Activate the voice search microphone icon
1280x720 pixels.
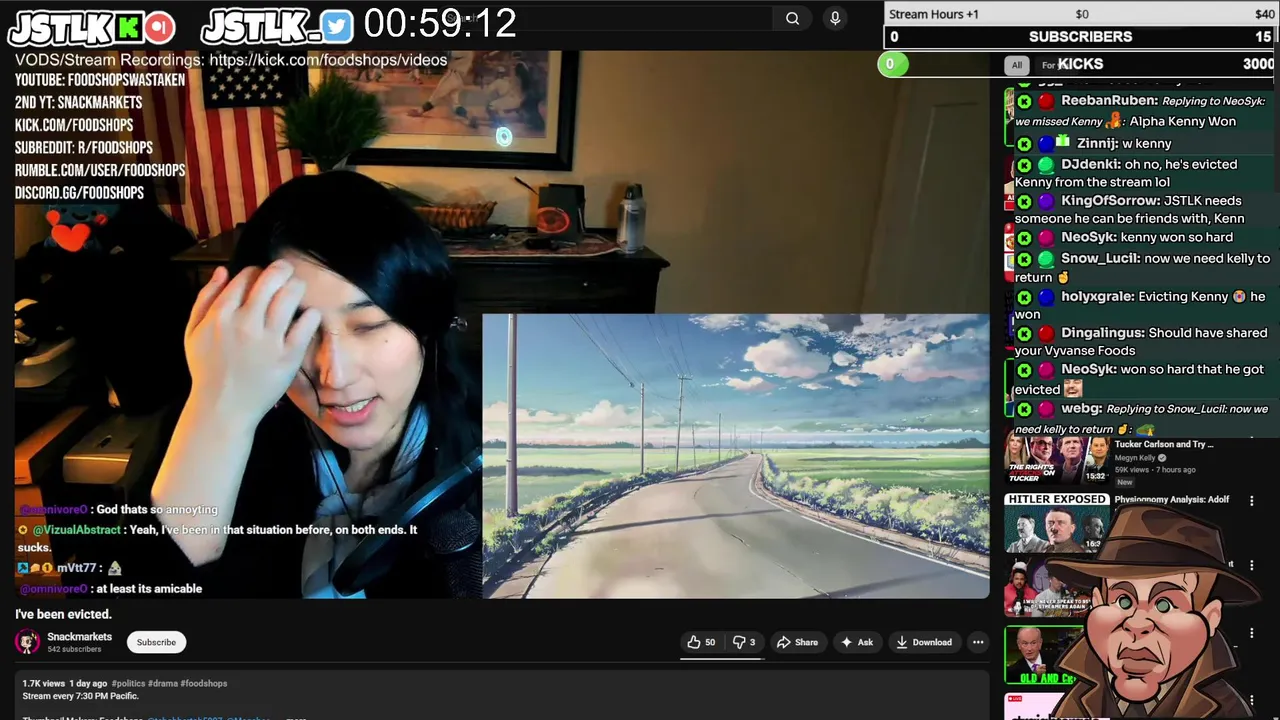[x=835, y=18]
